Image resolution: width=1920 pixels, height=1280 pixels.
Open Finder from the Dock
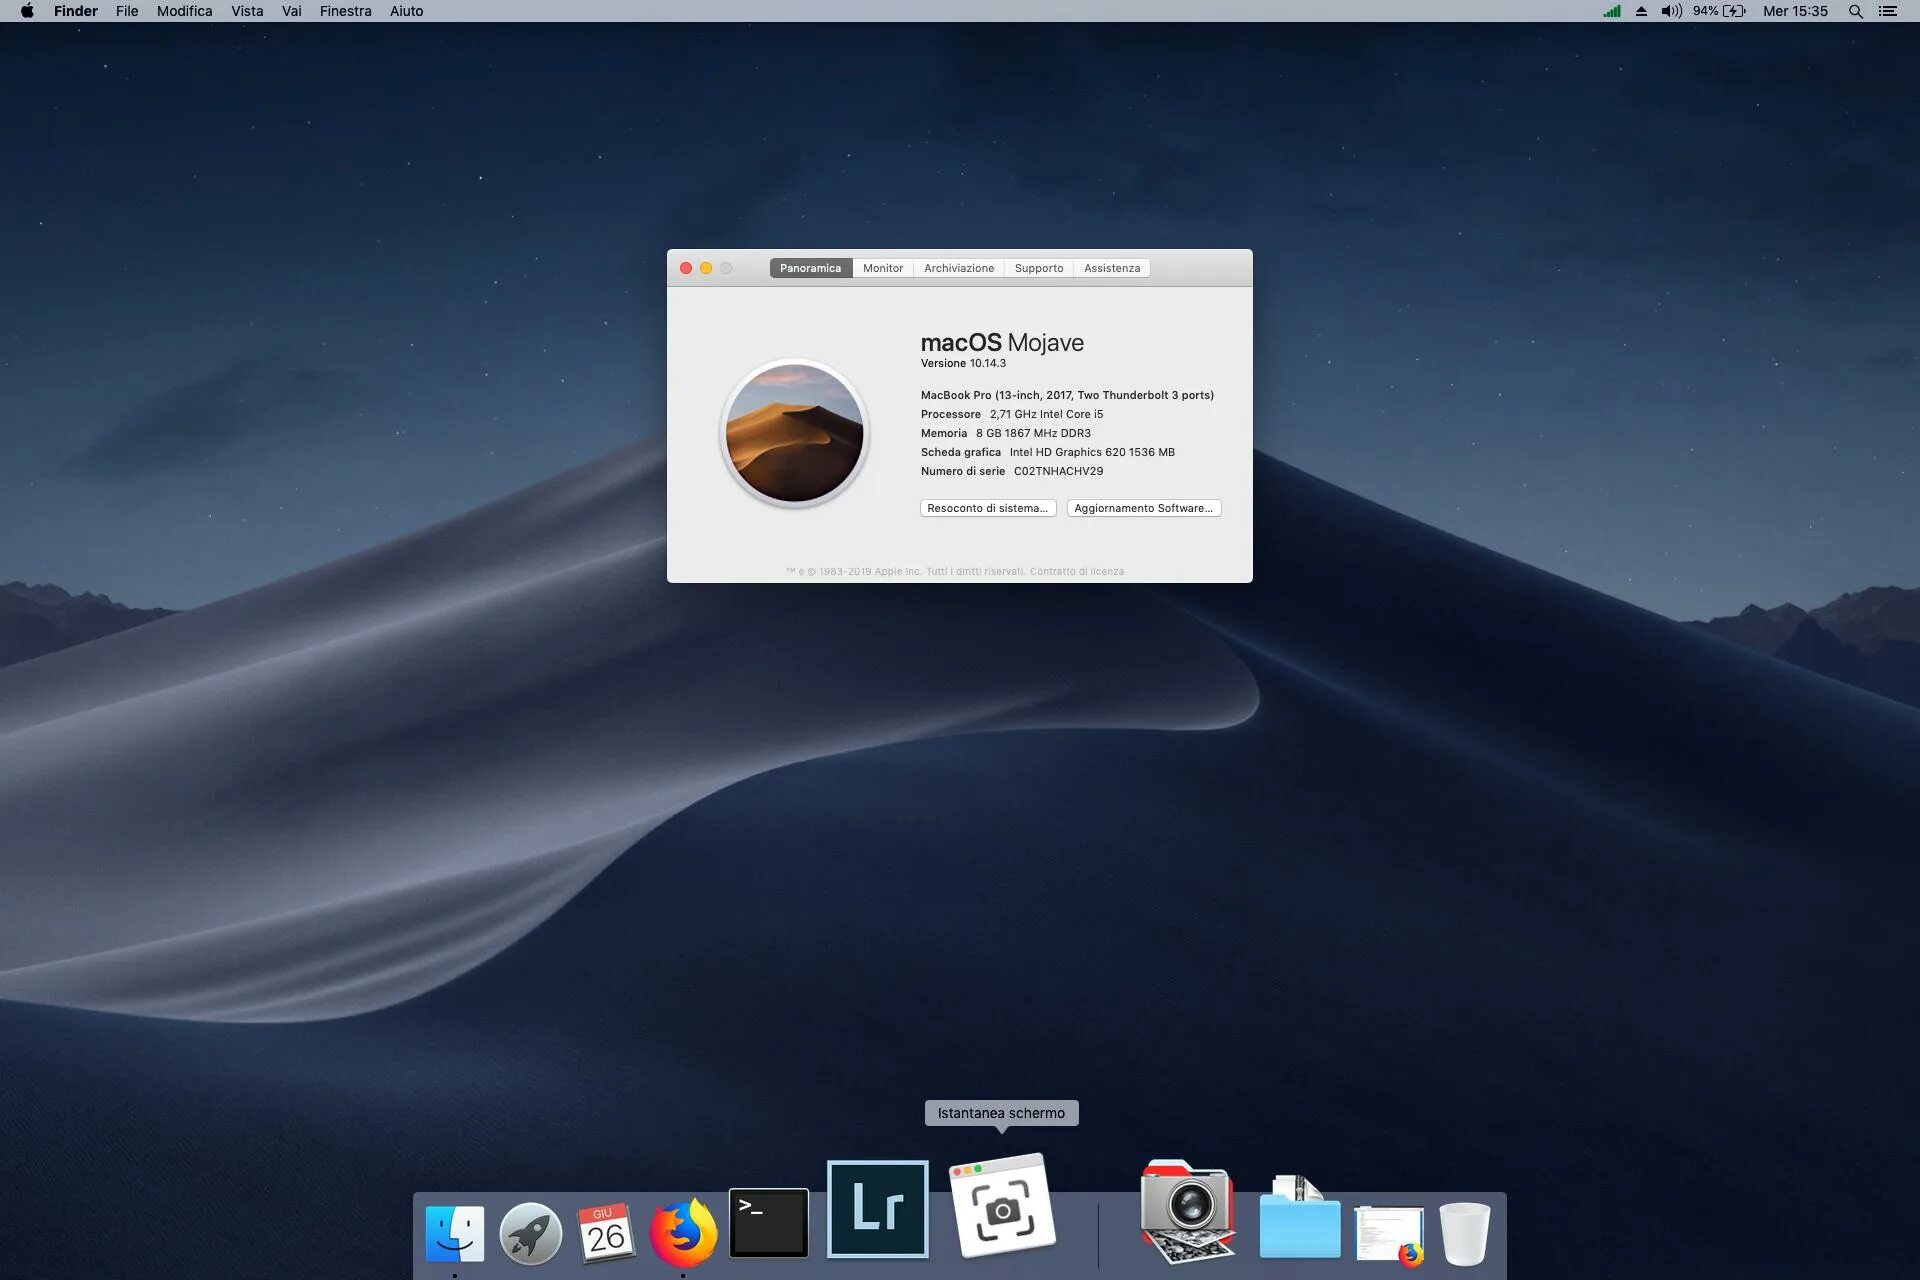click(x=455, y=1232)
